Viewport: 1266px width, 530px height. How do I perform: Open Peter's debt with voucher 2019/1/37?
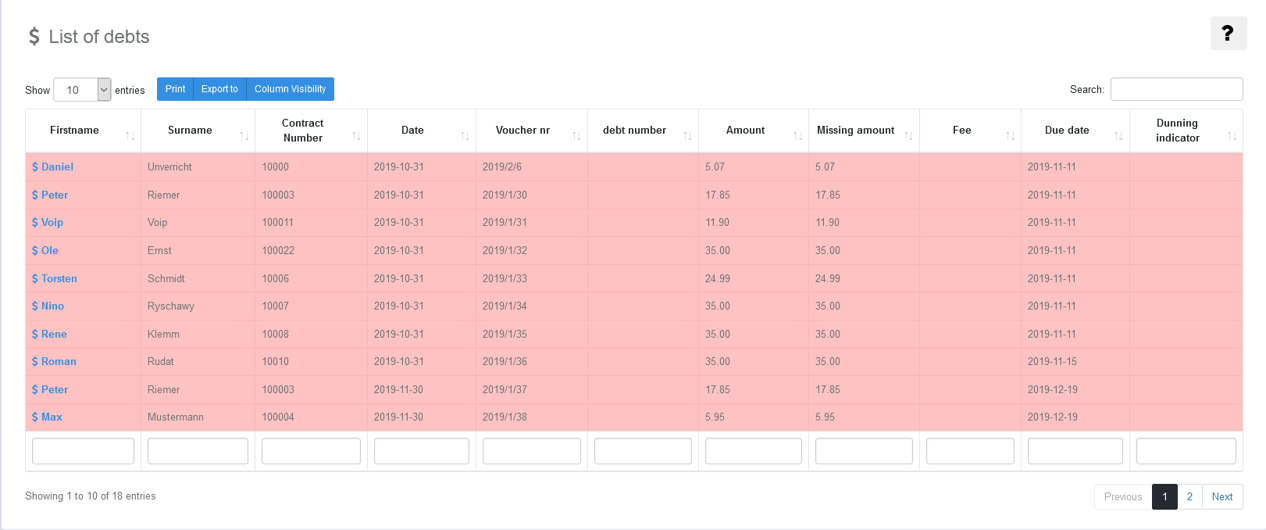[50, 389]
